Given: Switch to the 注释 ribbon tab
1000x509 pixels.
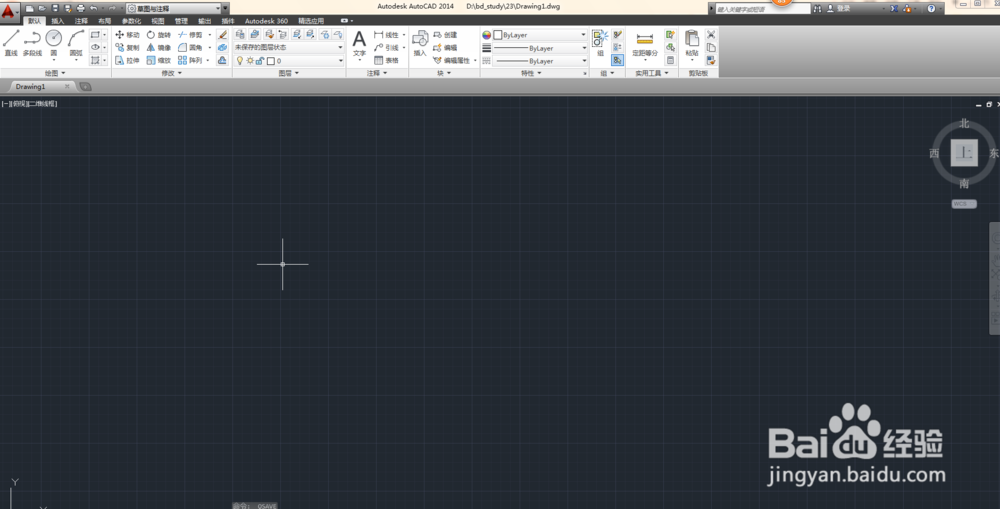Looking at the screenshot, I should 81,21.
